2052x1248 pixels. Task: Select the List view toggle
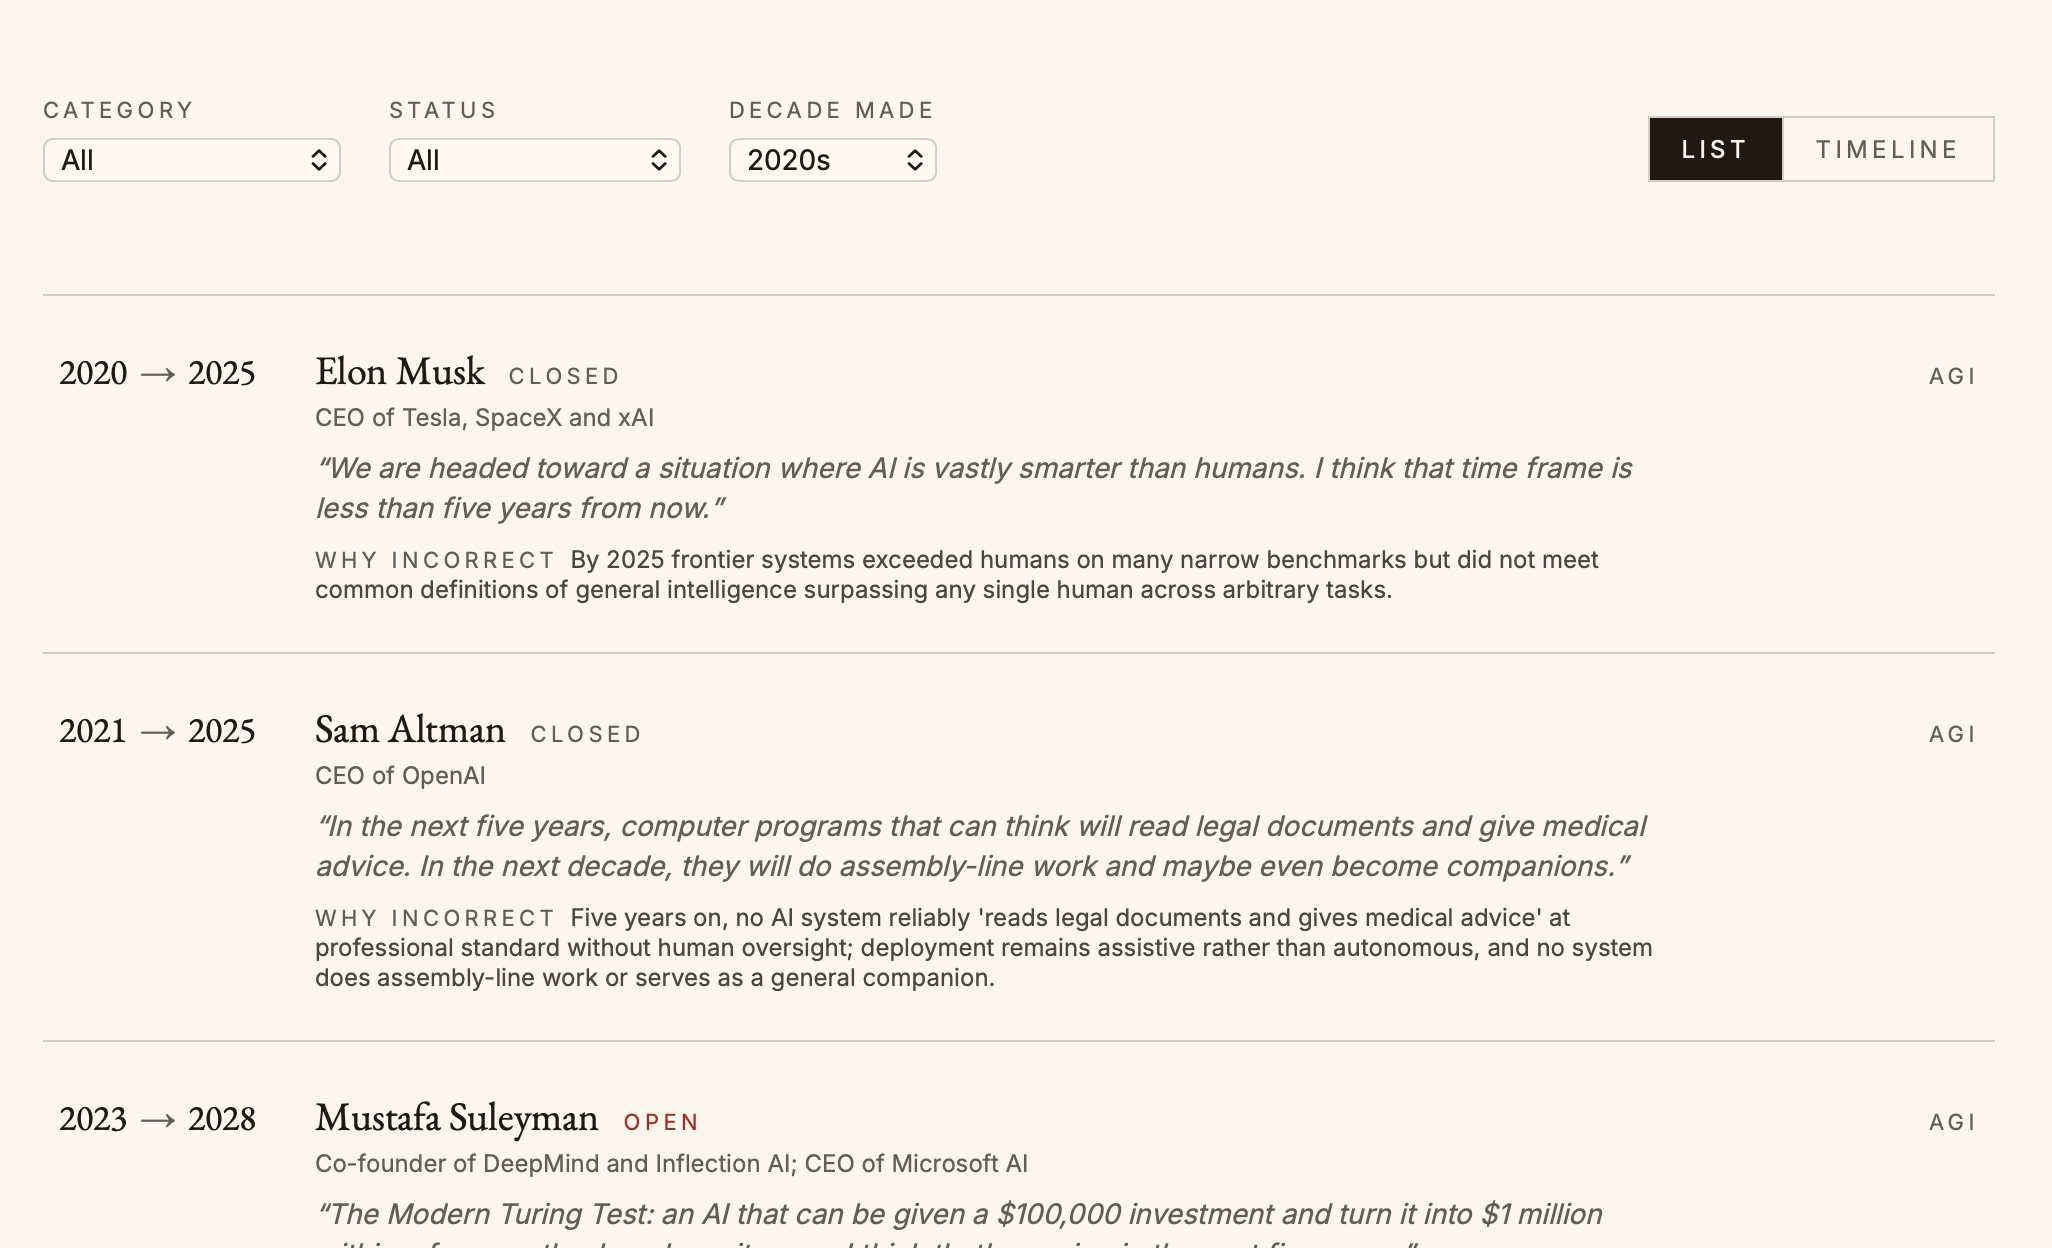(1715, 149)
